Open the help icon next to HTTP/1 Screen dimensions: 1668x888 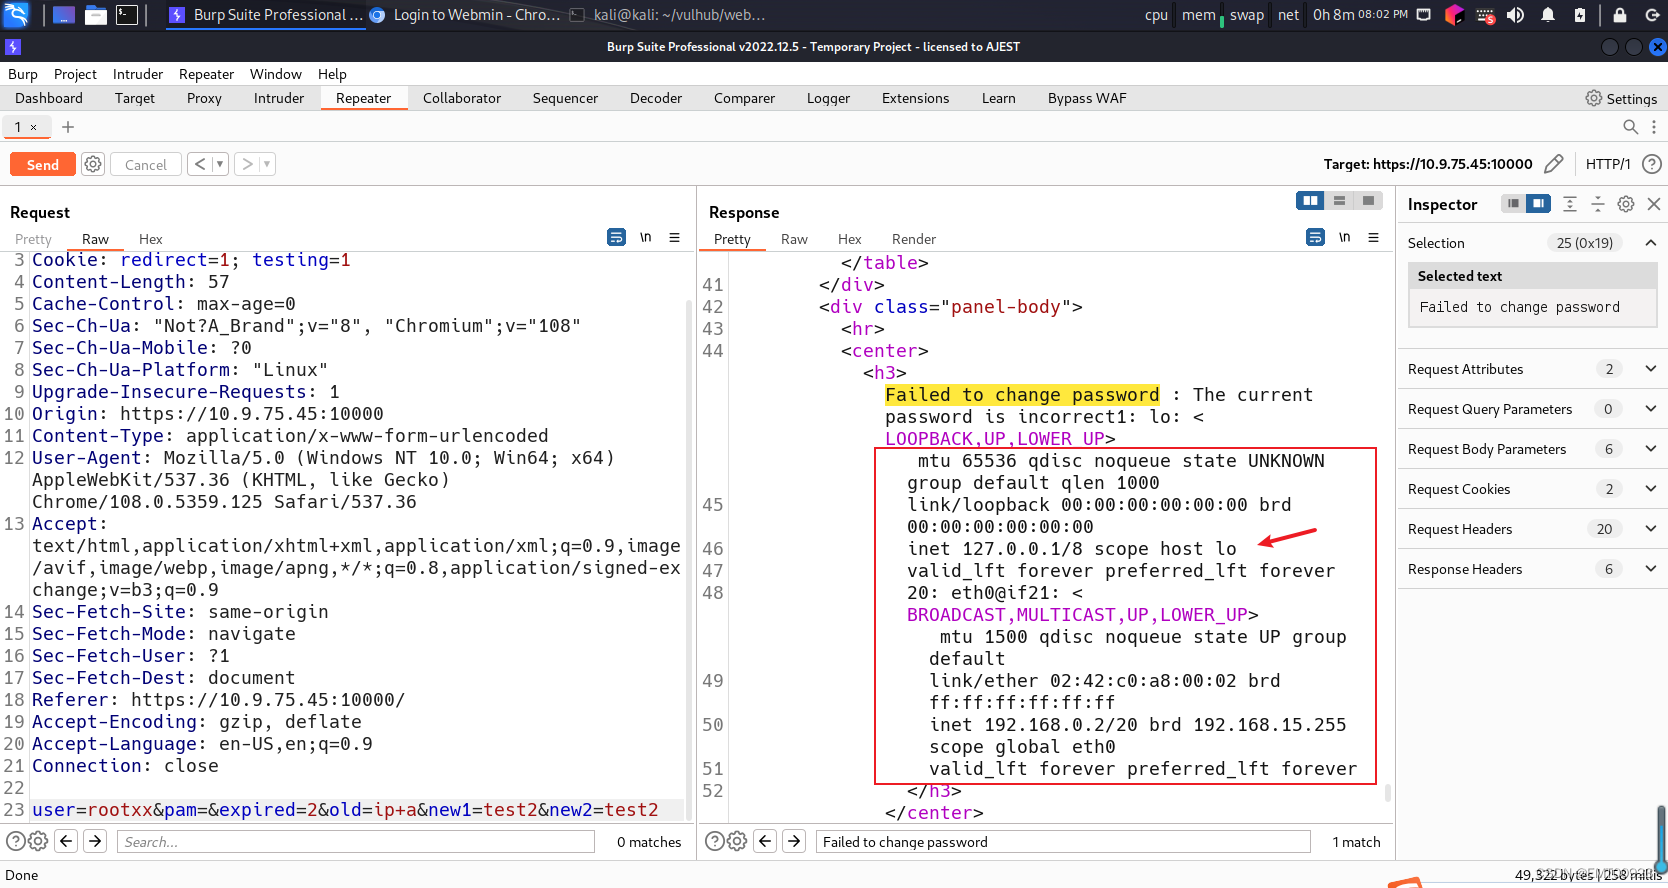click(1652, 163)
